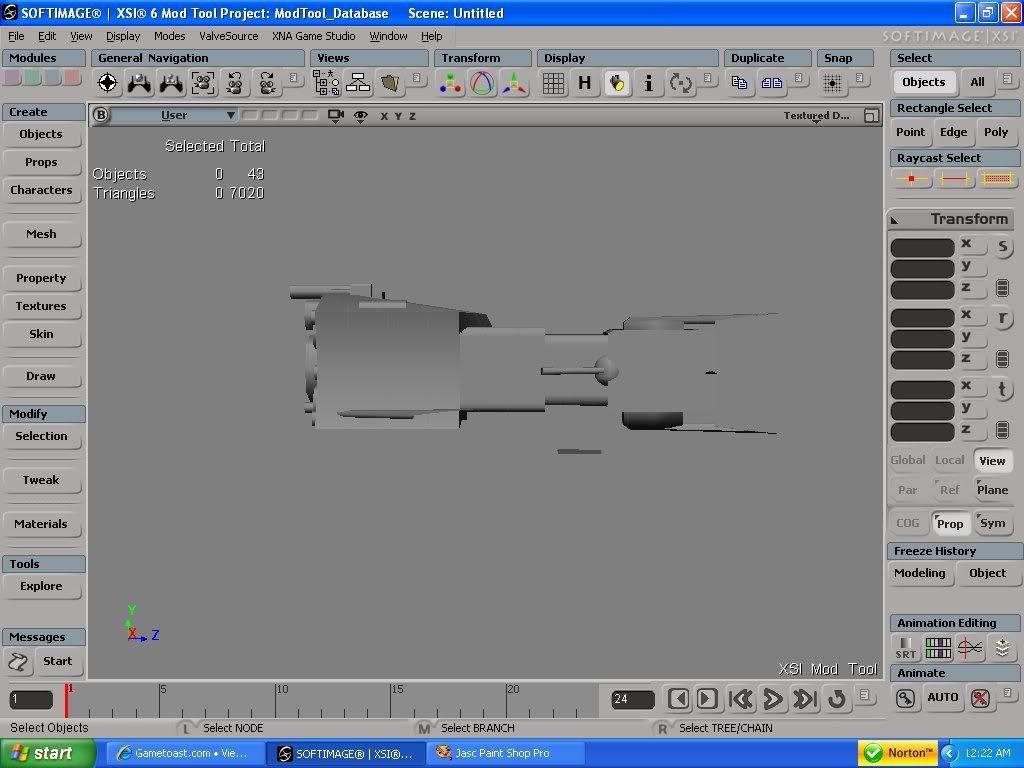Open the Sym symmetry options button
This screenshot has width=1024, height=768.
pyautogui.click(x=992, y=524)
